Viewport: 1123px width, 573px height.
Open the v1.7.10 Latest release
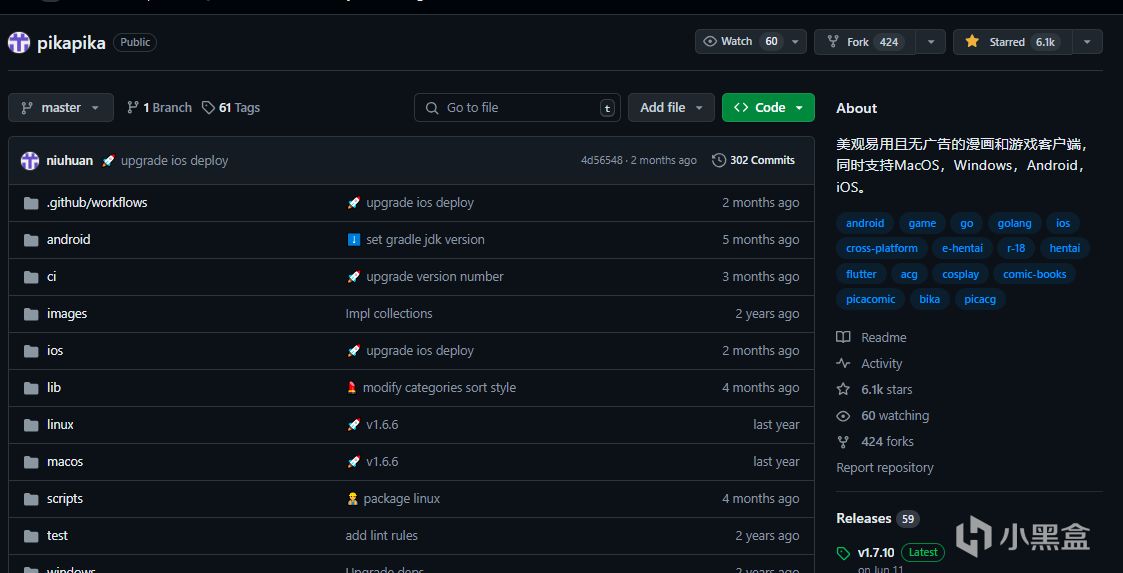(877, 552)
